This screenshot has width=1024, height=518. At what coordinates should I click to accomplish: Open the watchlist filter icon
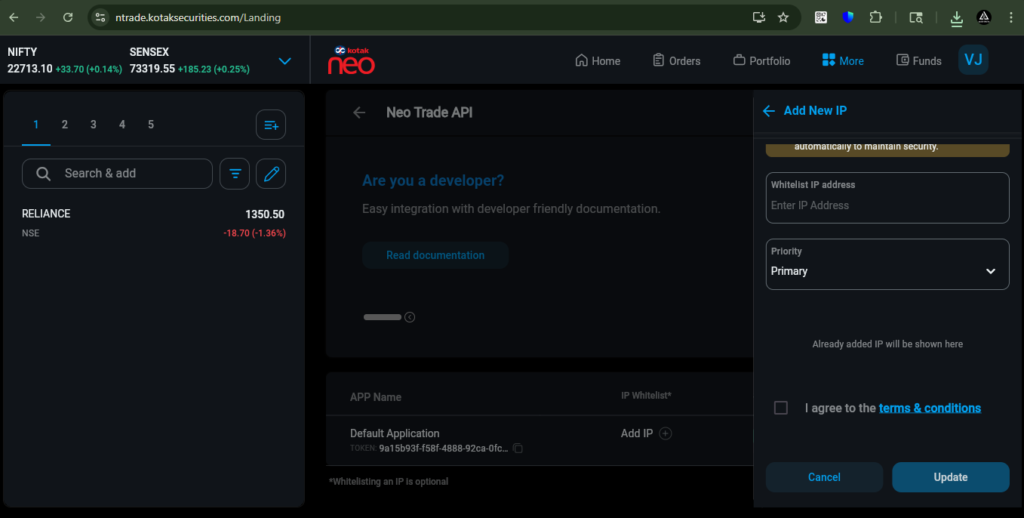click(x=235, y=174)
